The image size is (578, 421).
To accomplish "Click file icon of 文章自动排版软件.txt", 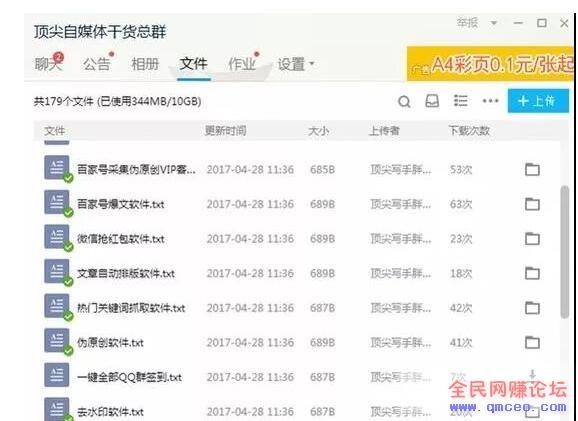I will pyautogui.click(x=57, y=271).
